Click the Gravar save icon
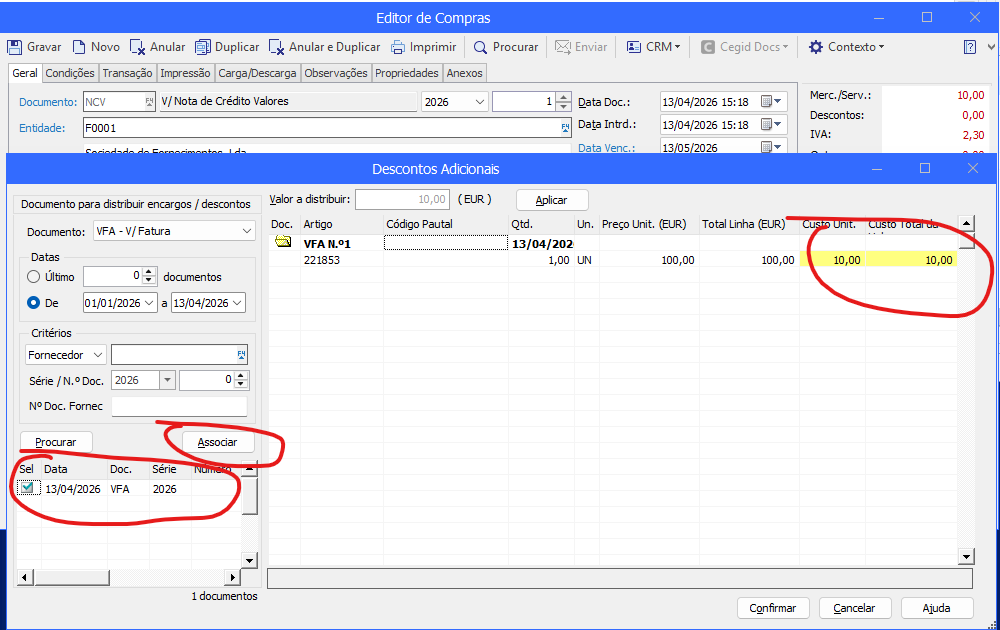The height and width of the screenshot is (630, 1000). (15, 47)
